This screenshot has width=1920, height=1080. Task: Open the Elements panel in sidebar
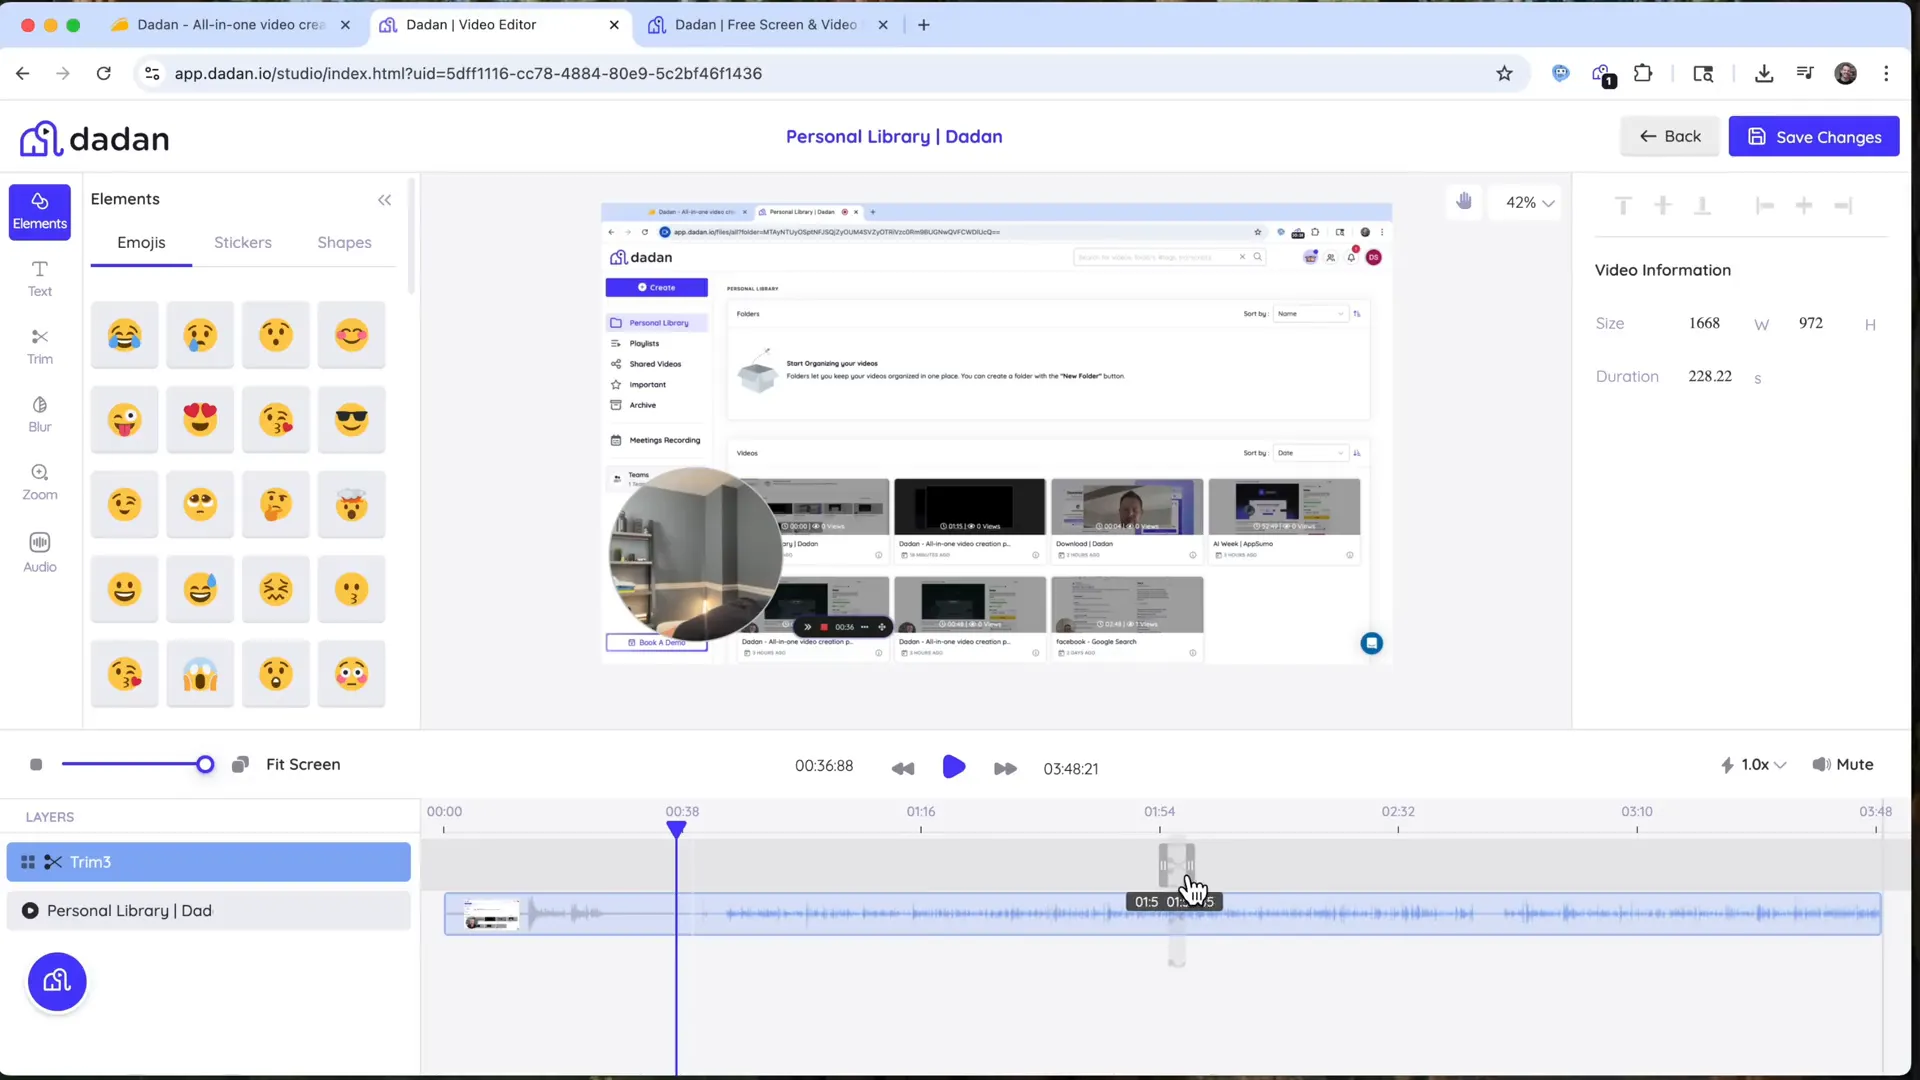[x=40, y=211]
